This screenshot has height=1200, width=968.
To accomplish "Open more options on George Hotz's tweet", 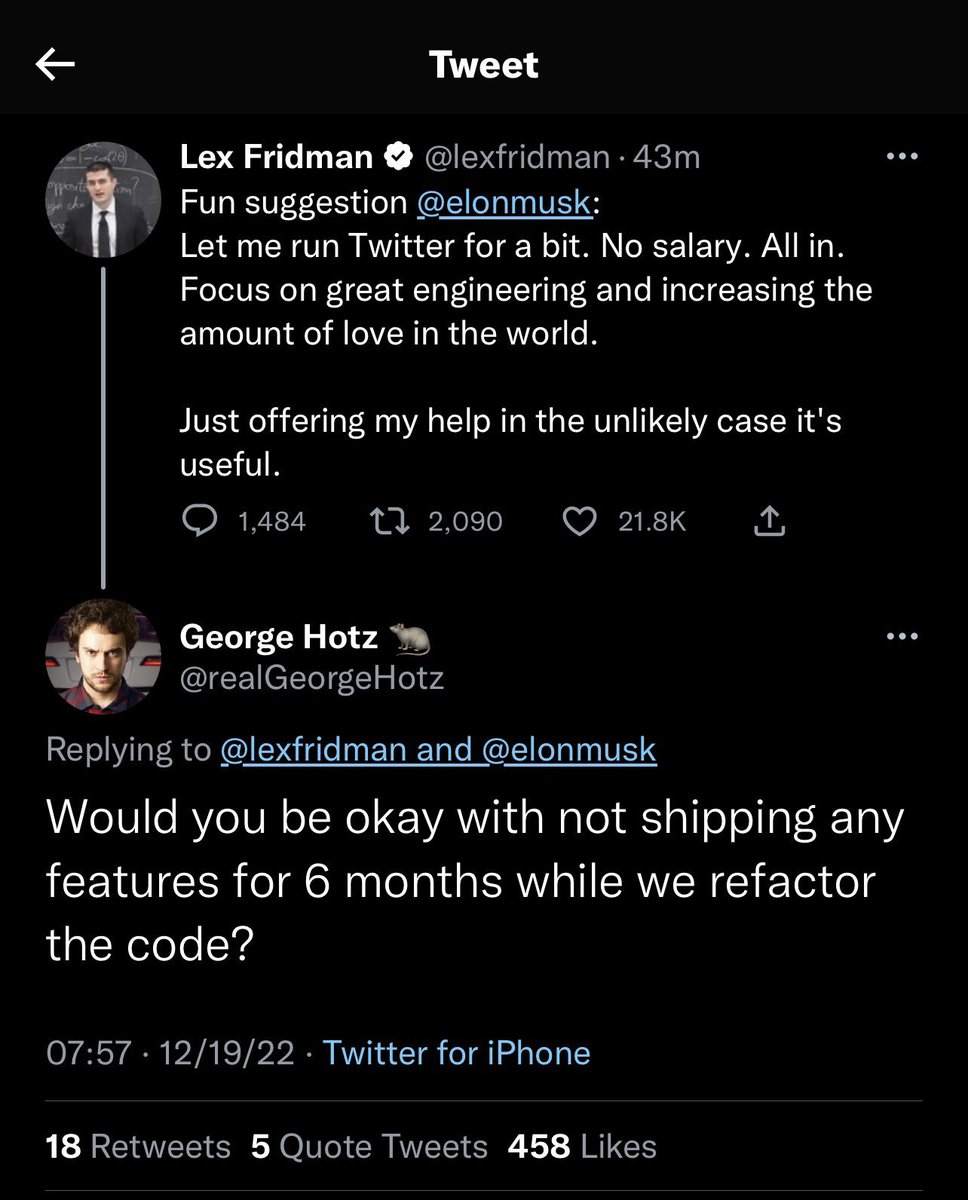I will point(902,636).
